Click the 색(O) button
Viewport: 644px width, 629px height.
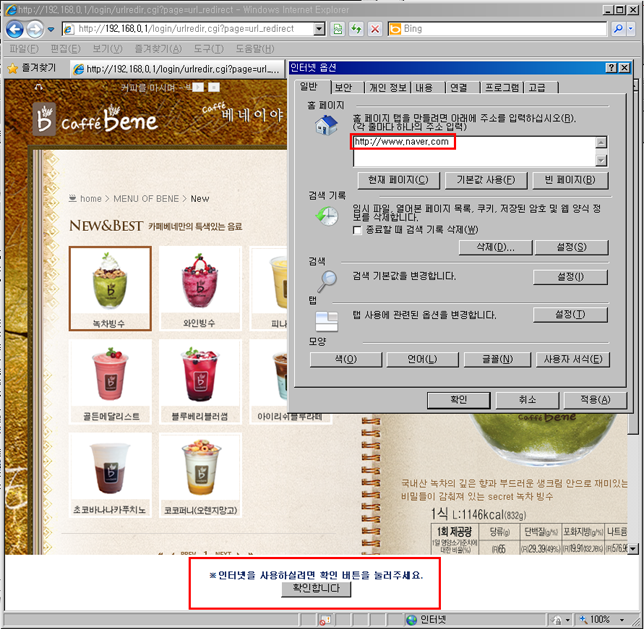346,359
